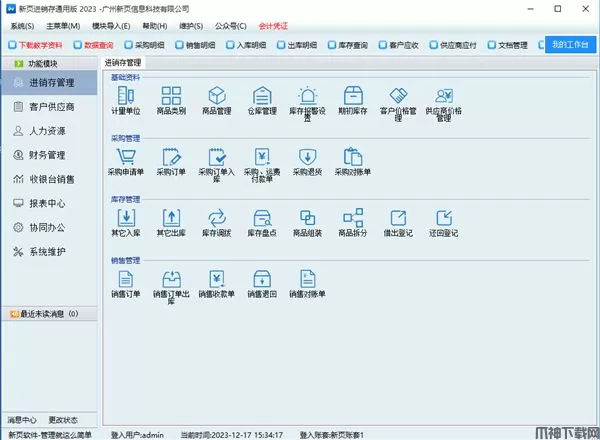Open the 库存盘点 icon
600x440 pixels.
262,217
